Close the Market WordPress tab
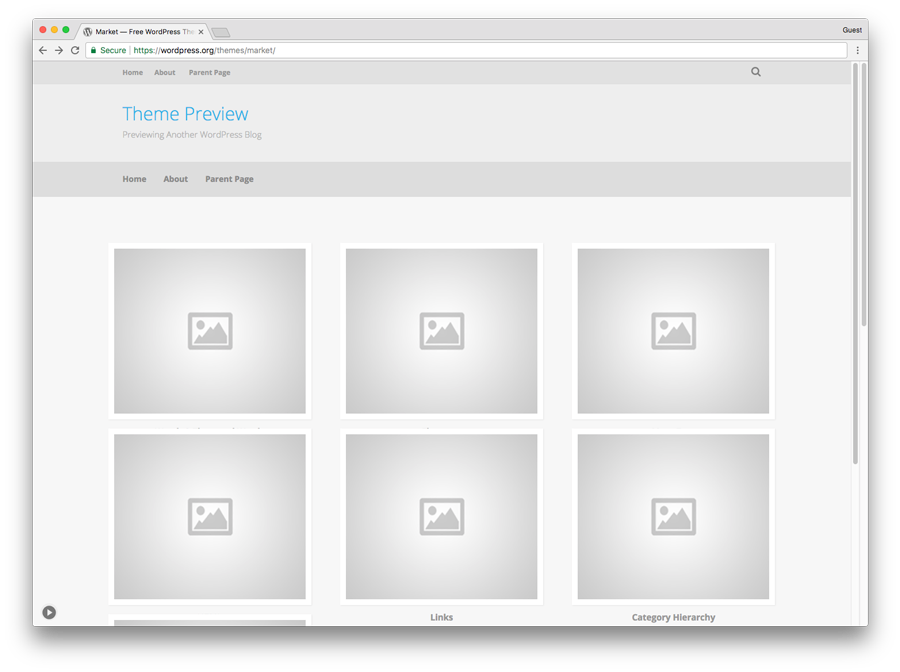 click(201, 32)
